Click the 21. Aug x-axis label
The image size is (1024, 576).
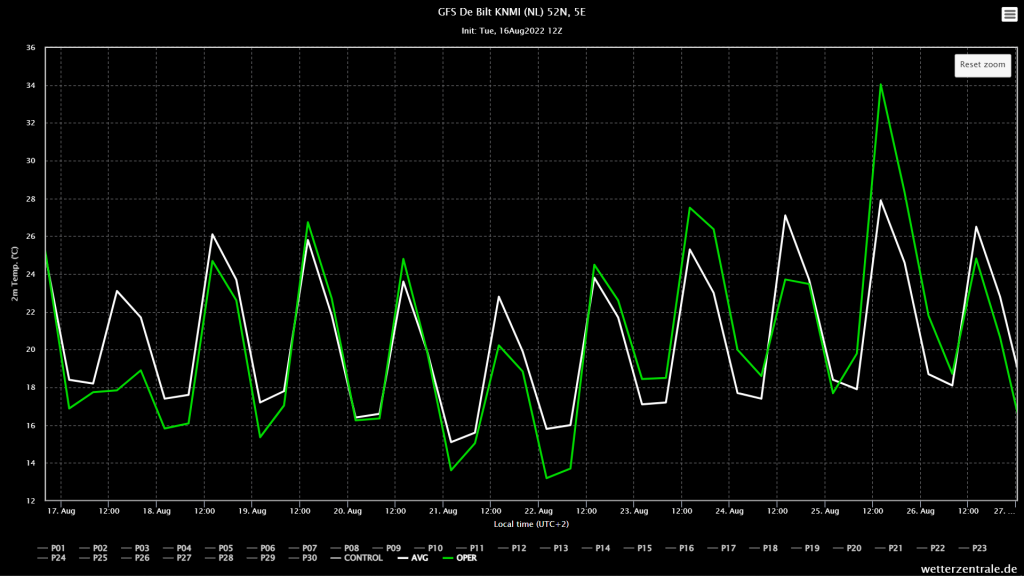pos(443,511)
